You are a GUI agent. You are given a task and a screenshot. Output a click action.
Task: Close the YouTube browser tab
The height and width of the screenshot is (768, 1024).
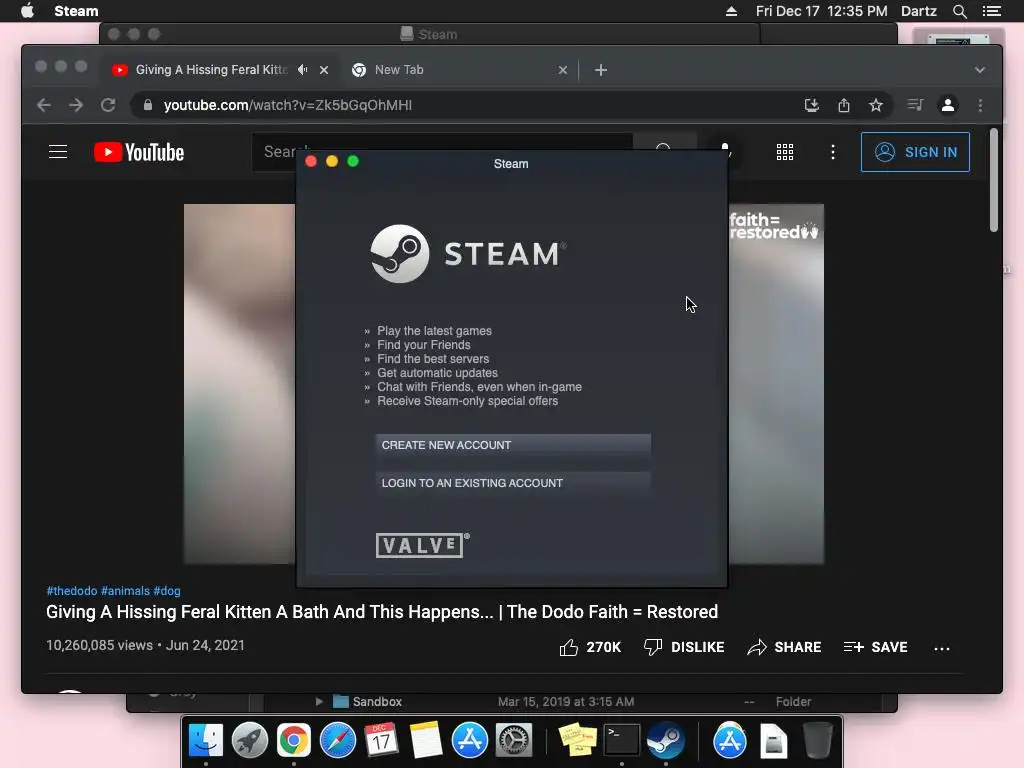pos(324,70)
